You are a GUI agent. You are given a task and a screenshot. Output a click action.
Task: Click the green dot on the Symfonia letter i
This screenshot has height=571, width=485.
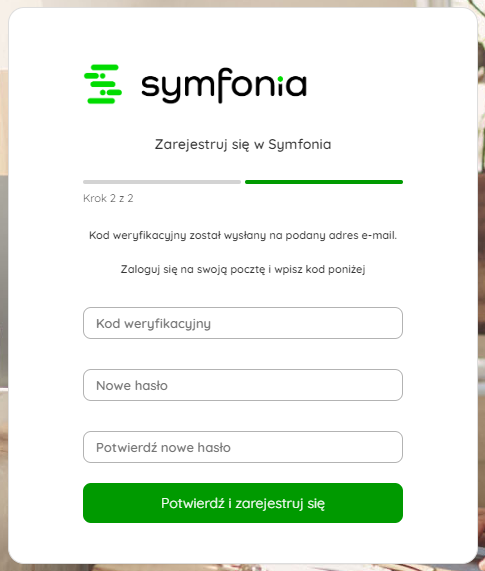point(280,79)
